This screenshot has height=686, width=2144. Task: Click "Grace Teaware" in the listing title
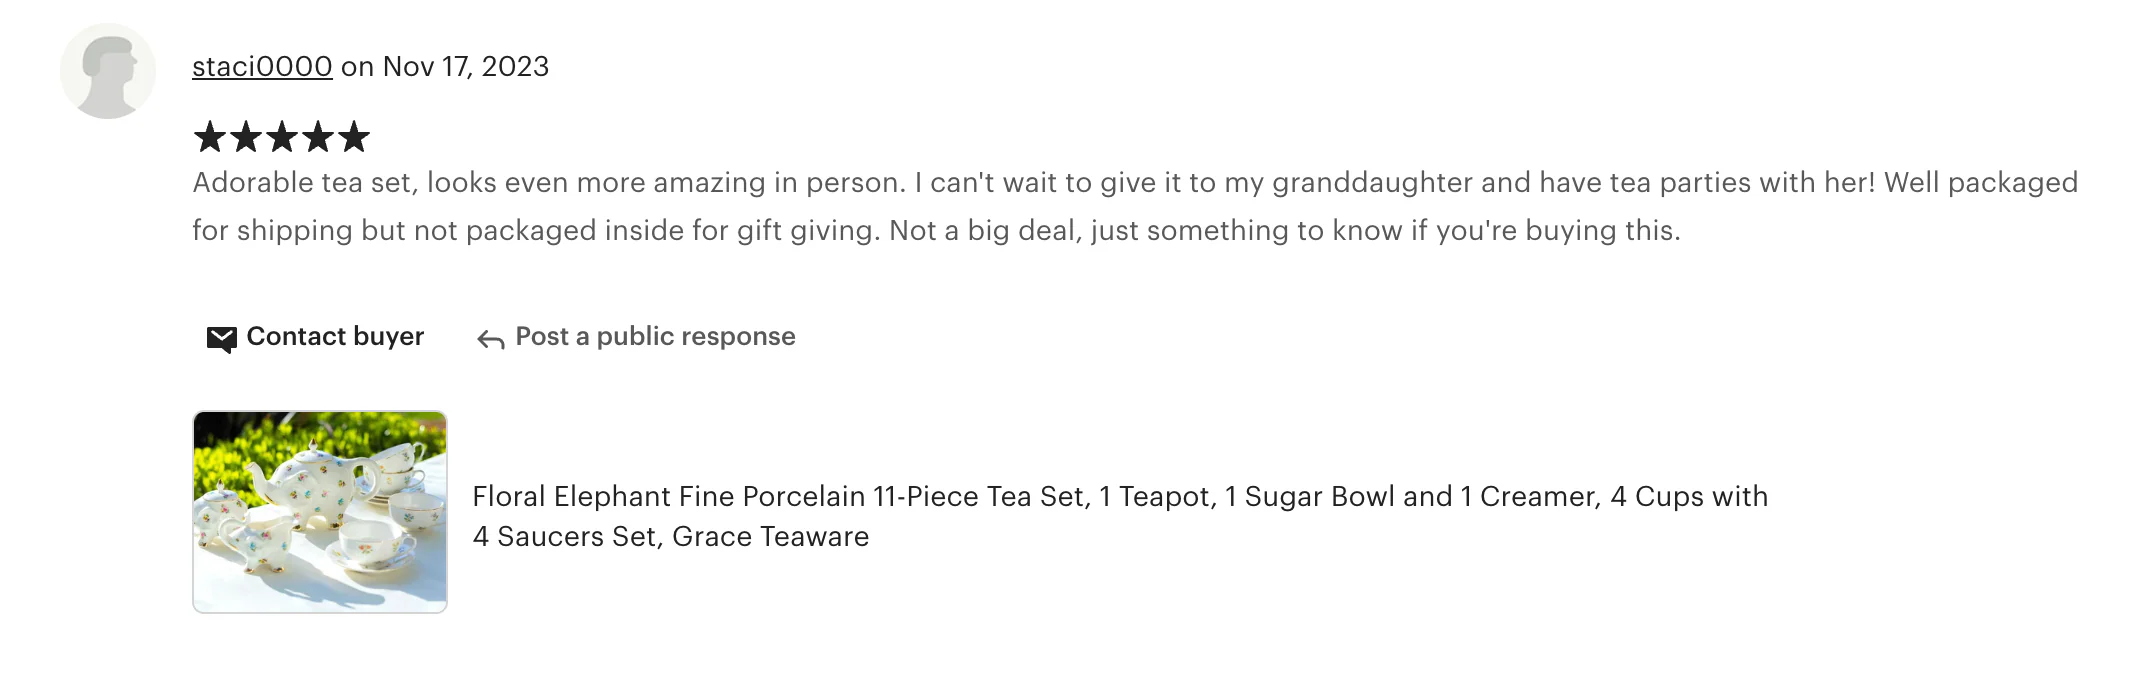770,537
